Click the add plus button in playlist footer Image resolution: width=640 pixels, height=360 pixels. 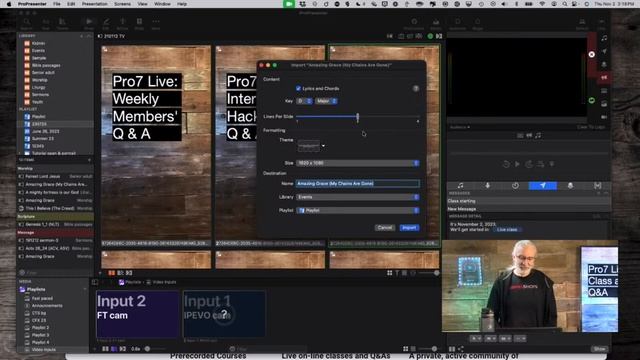(89, 160)
